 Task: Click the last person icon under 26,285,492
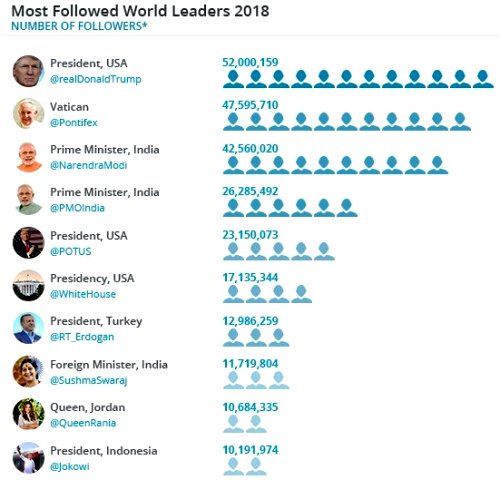coord(347,208)
